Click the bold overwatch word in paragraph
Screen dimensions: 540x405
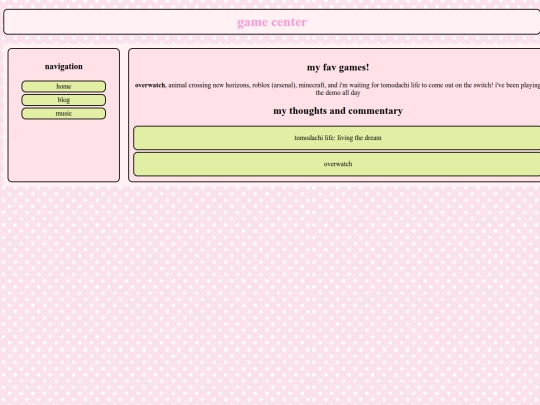pyautogui.click(x=150, y=85)
